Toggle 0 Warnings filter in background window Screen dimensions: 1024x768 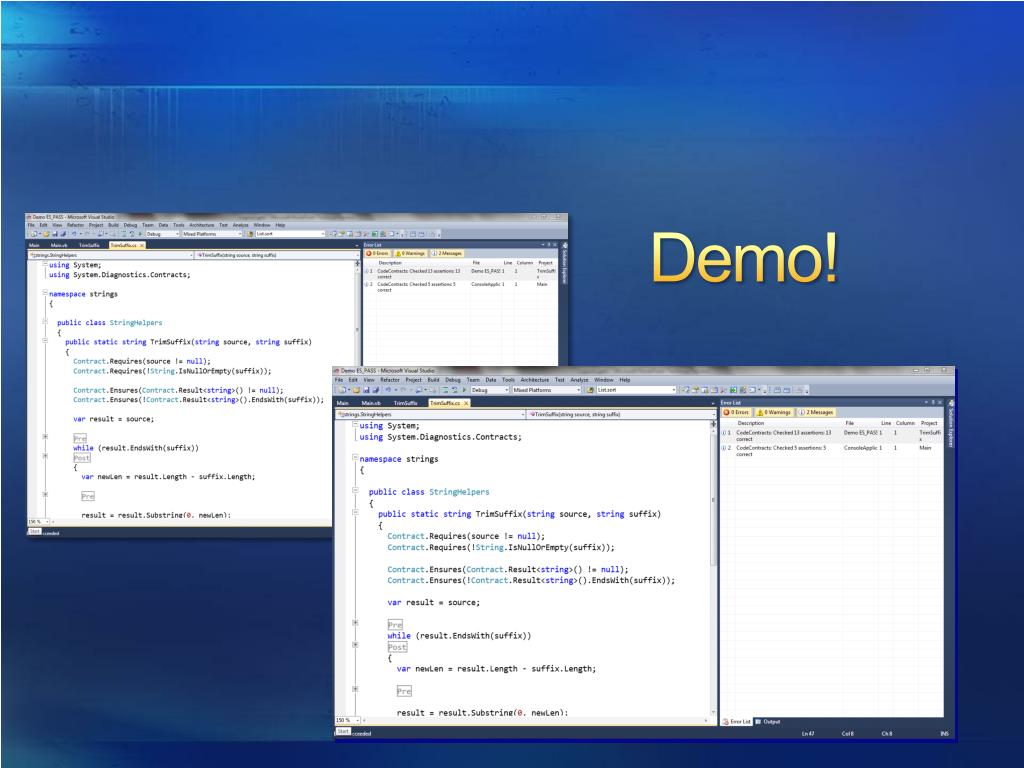[x=410, y=253]
